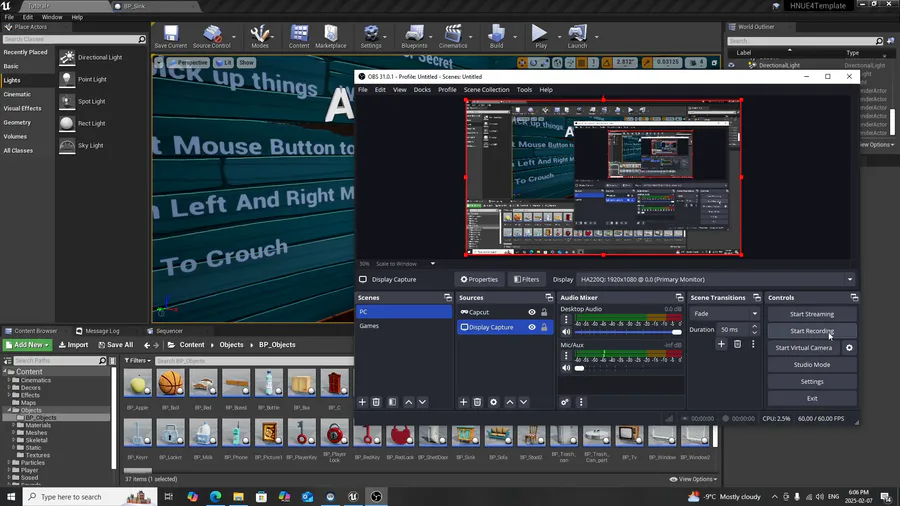This screenshot has width=900, height=506.
Task: Open Virtual Camera settings gear
Action: [849, 348]
